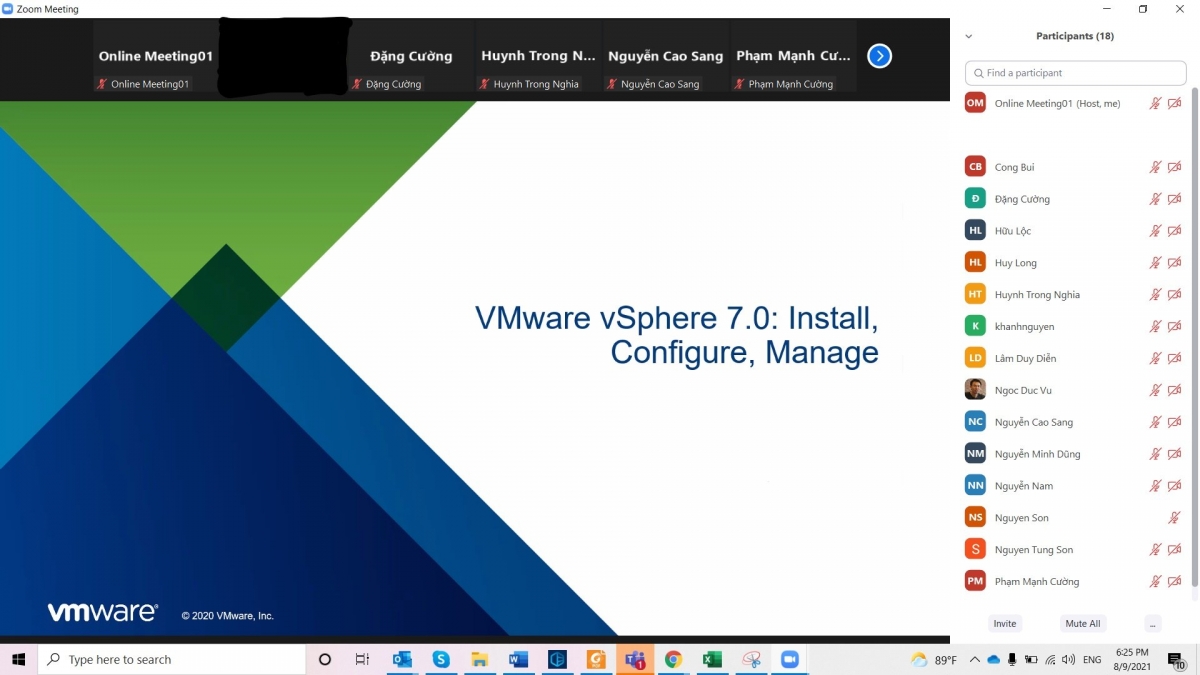Show hidden system tray icons
The height and width of the screenshot is (675, 1200).
[x=975, y=659]
